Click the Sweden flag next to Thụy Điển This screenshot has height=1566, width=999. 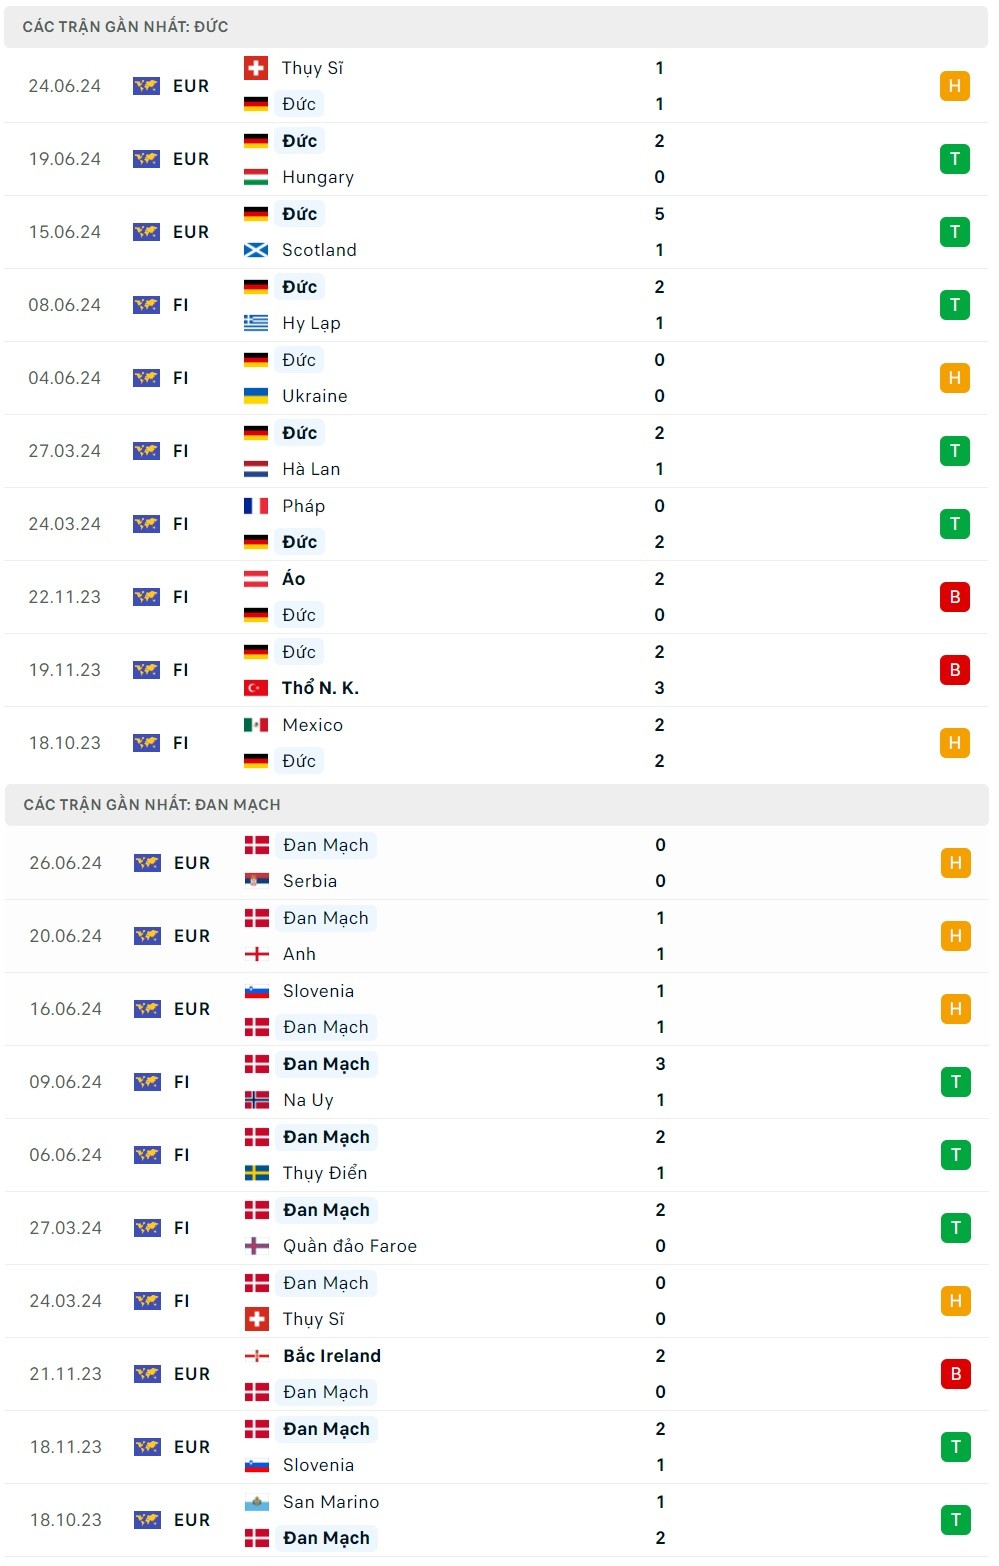click(x=257, y=1173)
